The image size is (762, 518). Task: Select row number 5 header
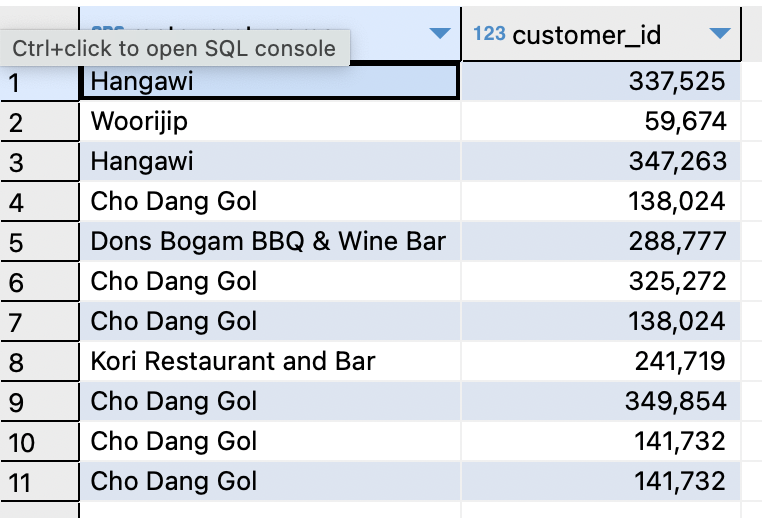click(39, 242)
